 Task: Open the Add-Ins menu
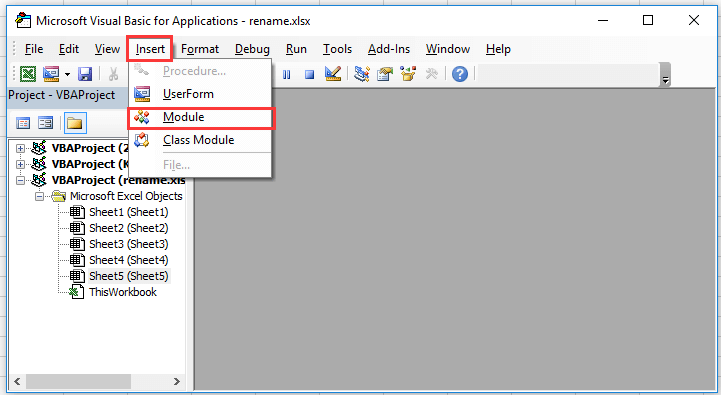[389, 49]
